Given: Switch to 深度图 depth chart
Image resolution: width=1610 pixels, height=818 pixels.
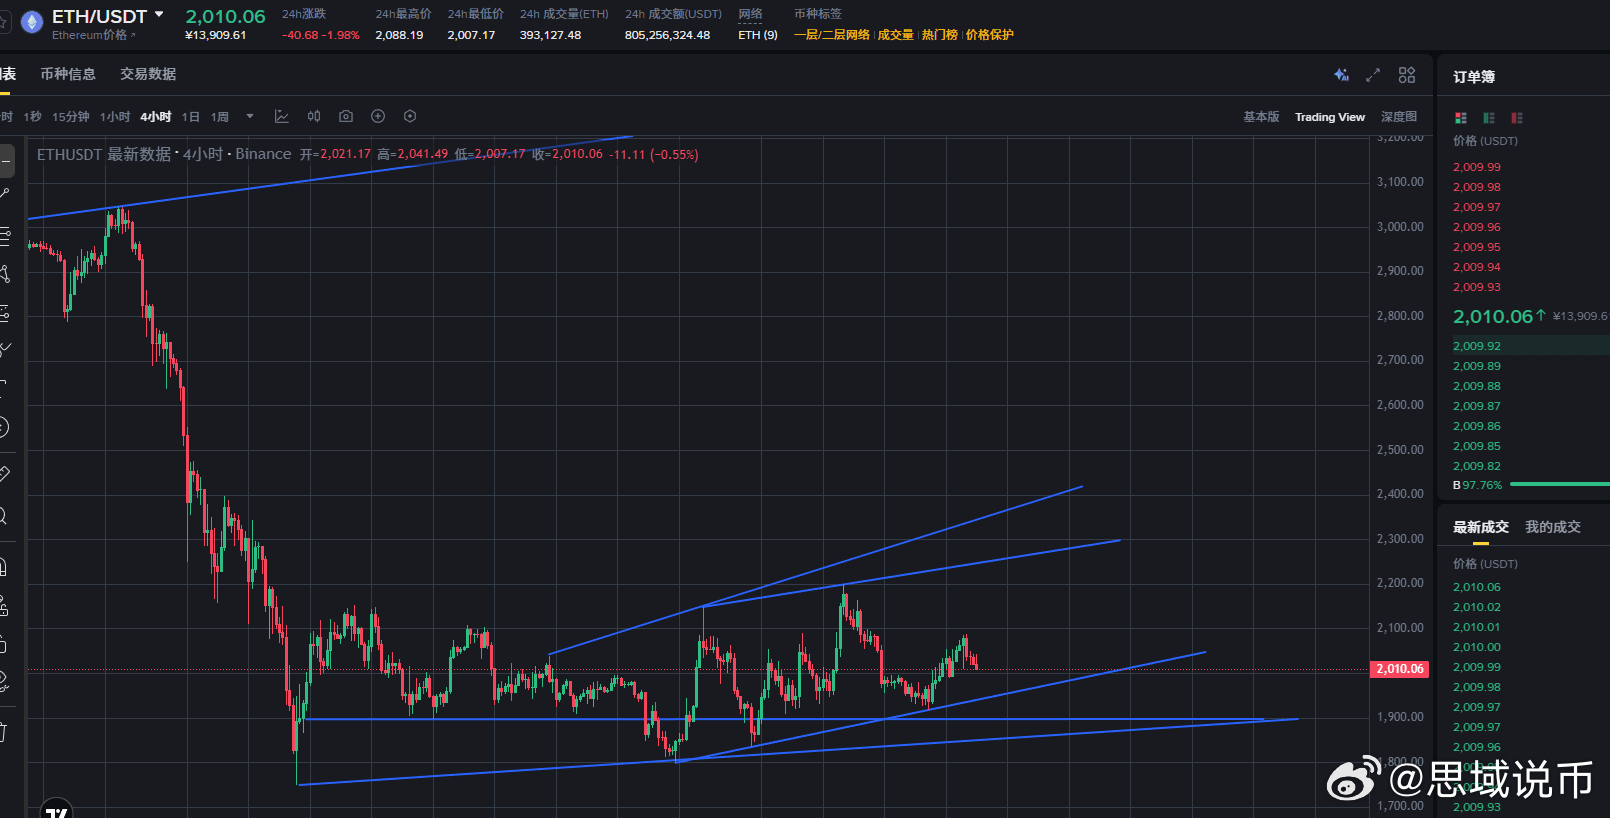Looking at the screenshot, I should [1399, 117].
